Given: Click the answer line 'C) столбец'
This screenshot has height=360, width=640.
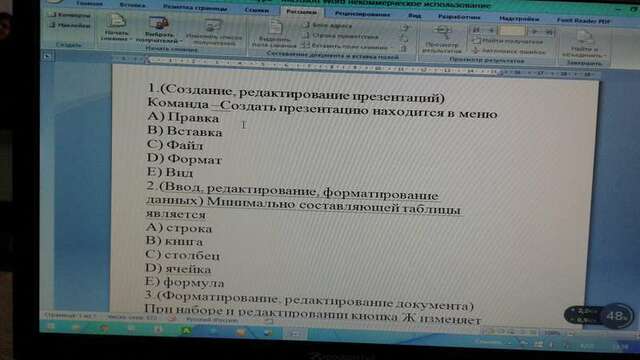Looking at the screenshot, I should pyautogui.click(x=182, y=255).
